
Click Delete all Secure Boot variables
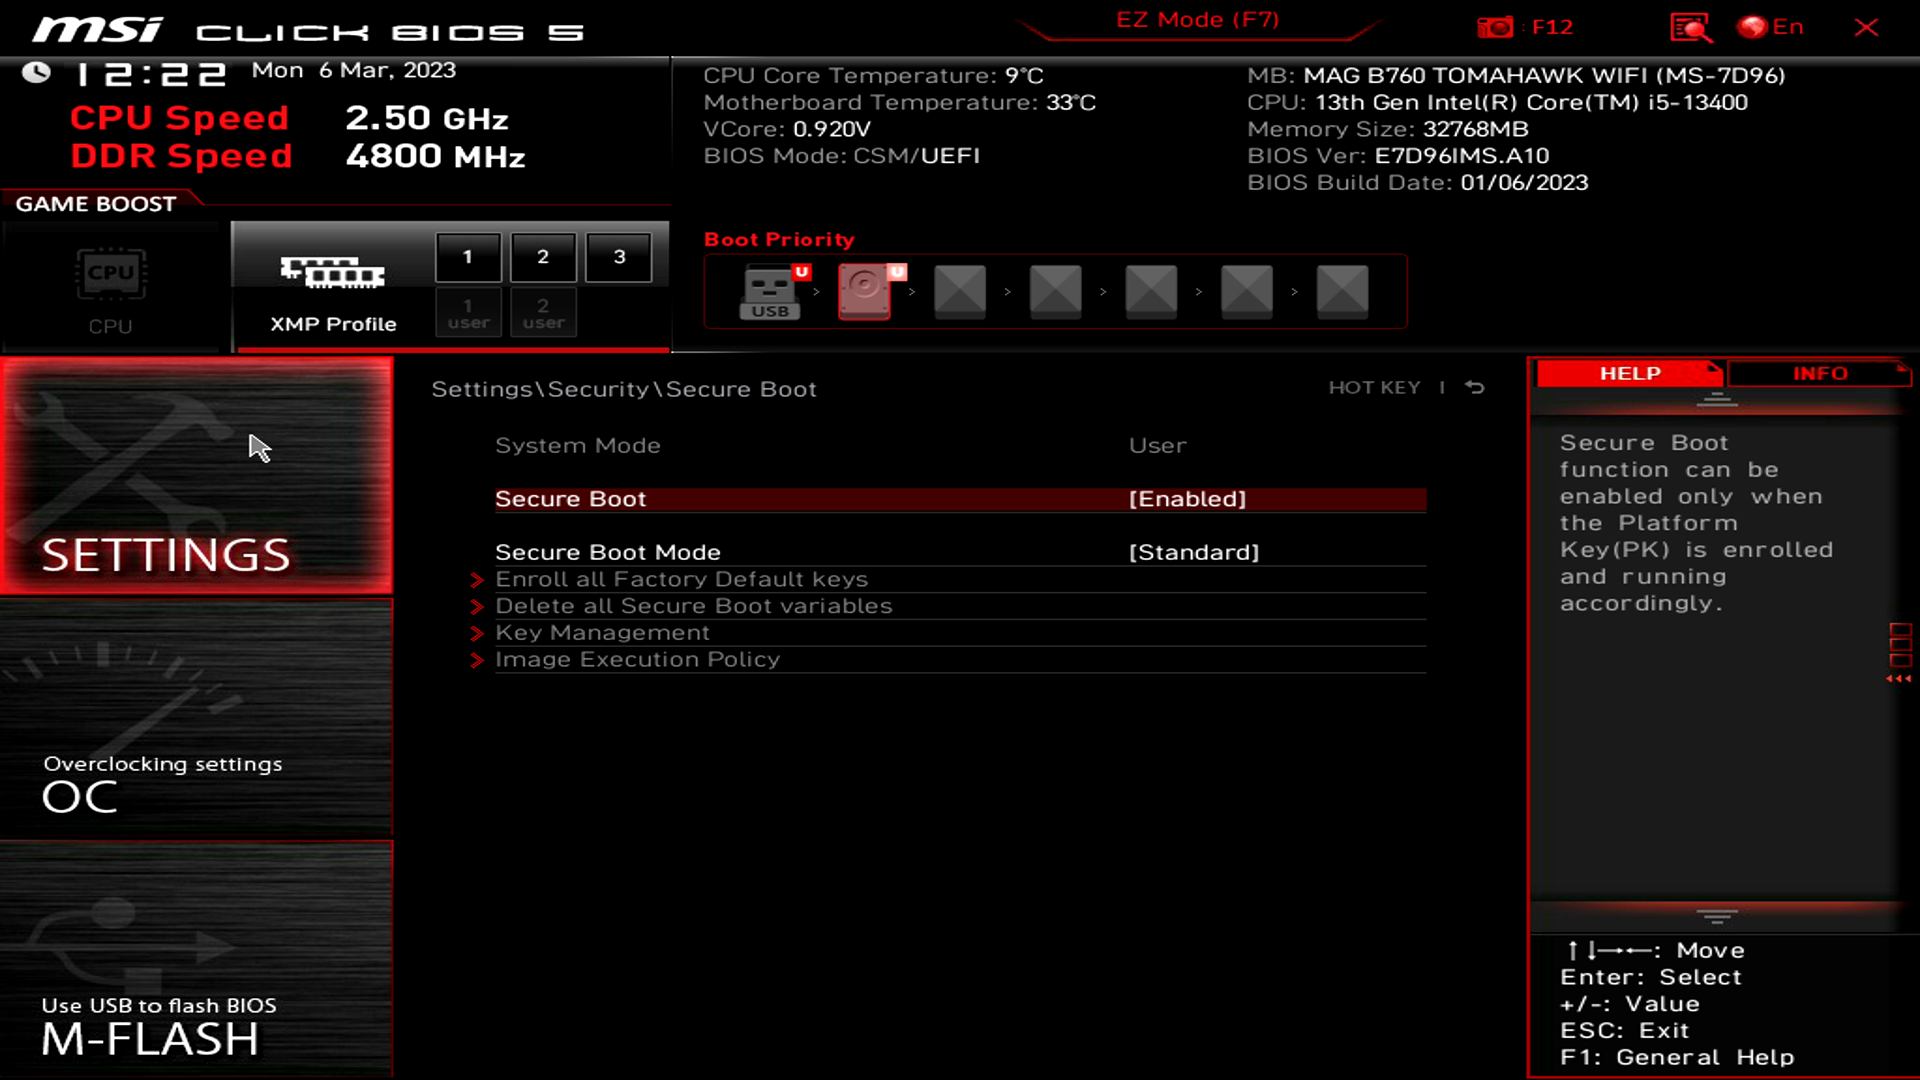(x=694, y=605)
